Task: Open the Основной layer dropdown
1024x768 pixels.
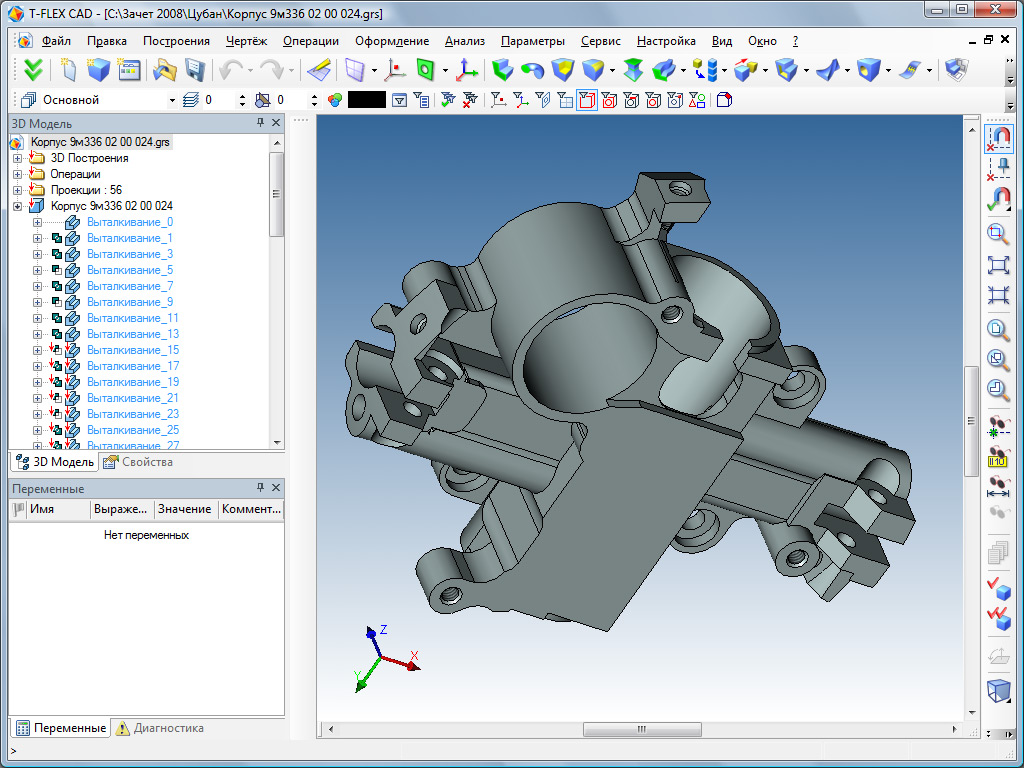Action: [172, 101]
